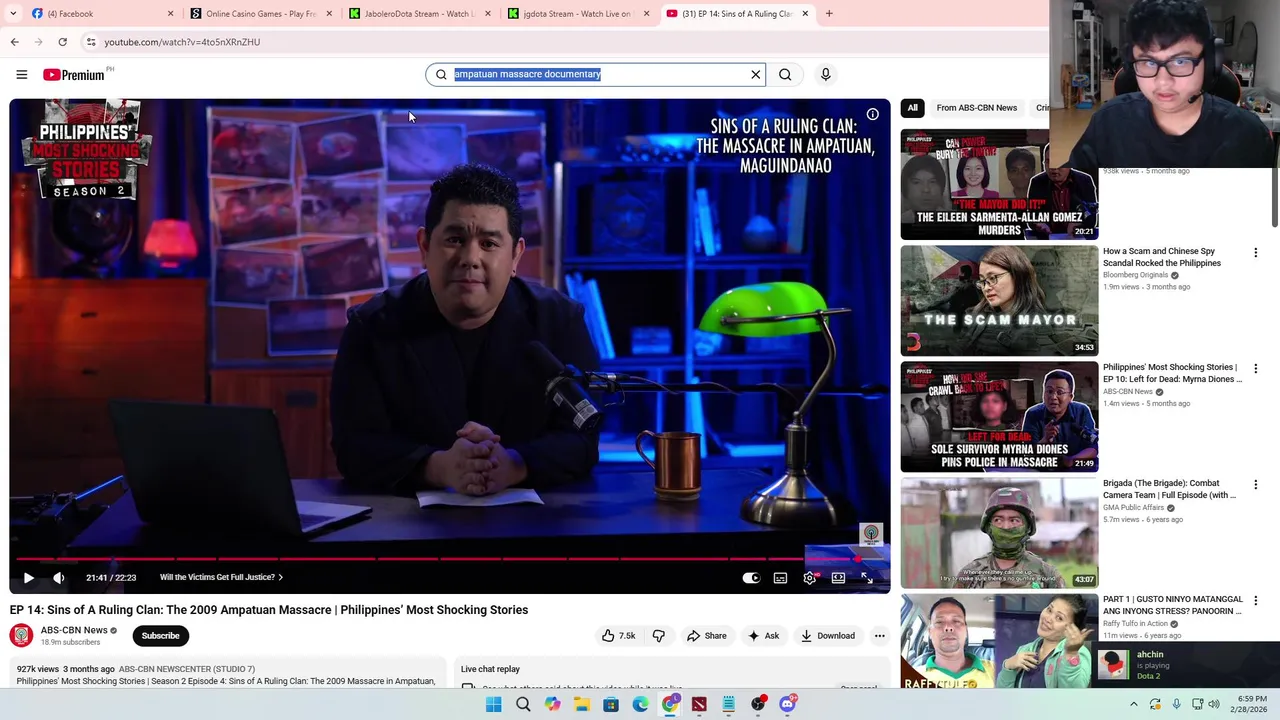1280x720 pixels.
Task: Open the Eileen Sarmenta-Allan Gomez Murders thumbnail
Action: [x=999, y=184]
